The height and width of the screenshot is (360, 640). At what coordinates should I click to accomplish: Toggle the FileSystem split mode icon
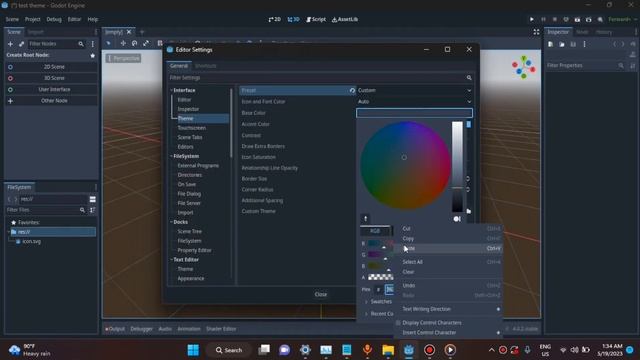pyautogui.click(x=93, y=199)
